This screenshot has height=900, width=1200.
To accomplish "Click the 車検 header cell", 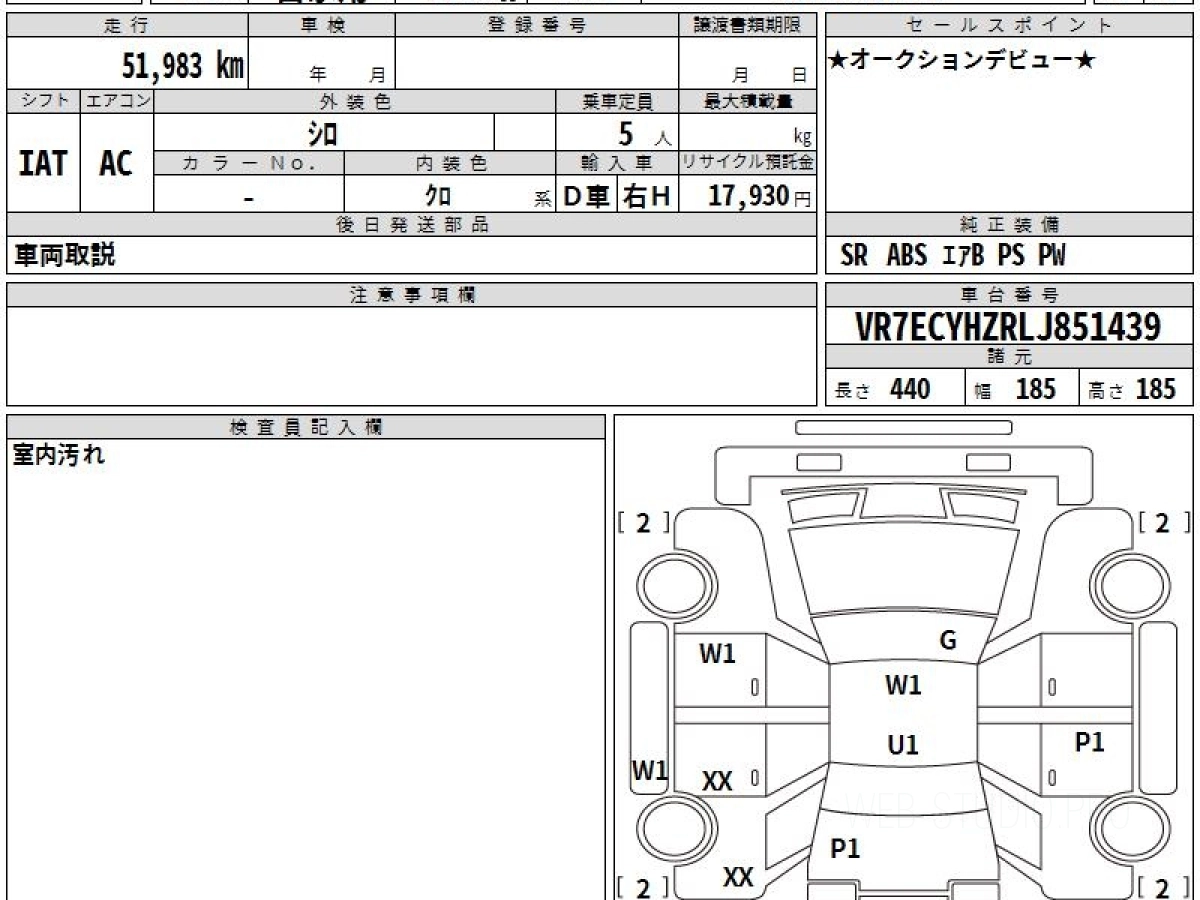I will point(322,27).
